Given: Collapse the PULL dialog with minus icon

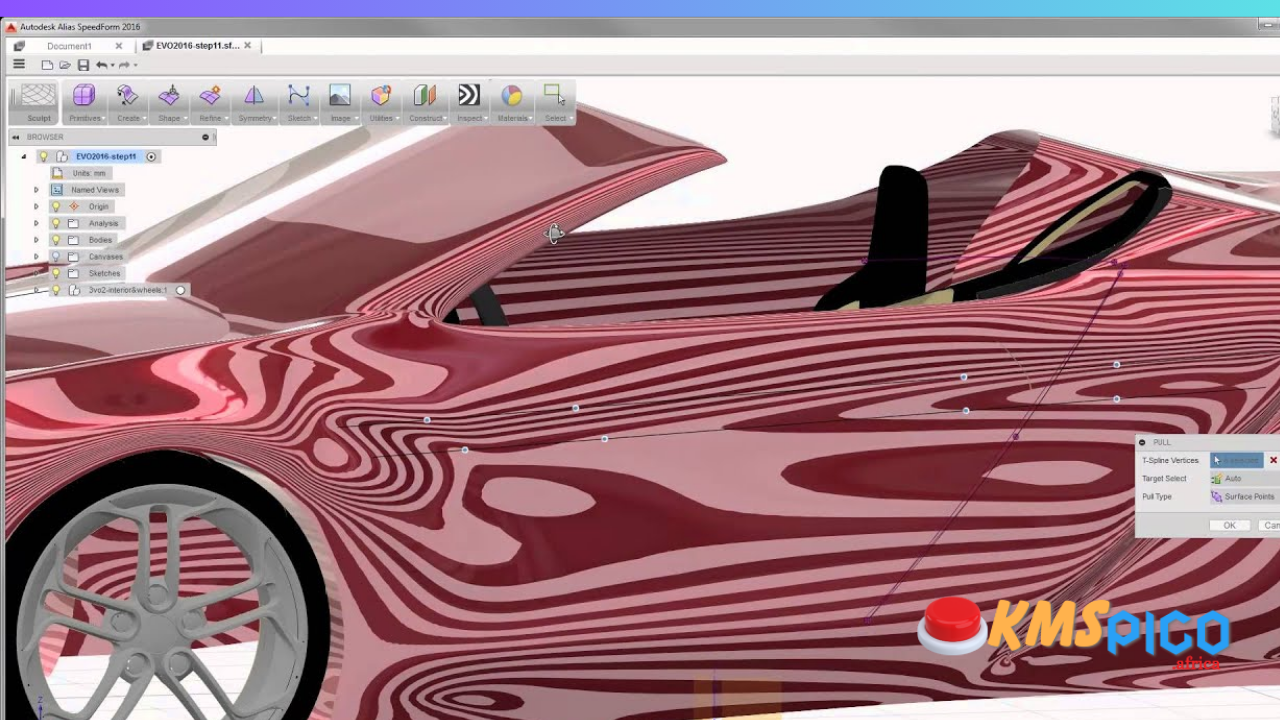Looking at the screenshot, I should tap(1142, 442).
